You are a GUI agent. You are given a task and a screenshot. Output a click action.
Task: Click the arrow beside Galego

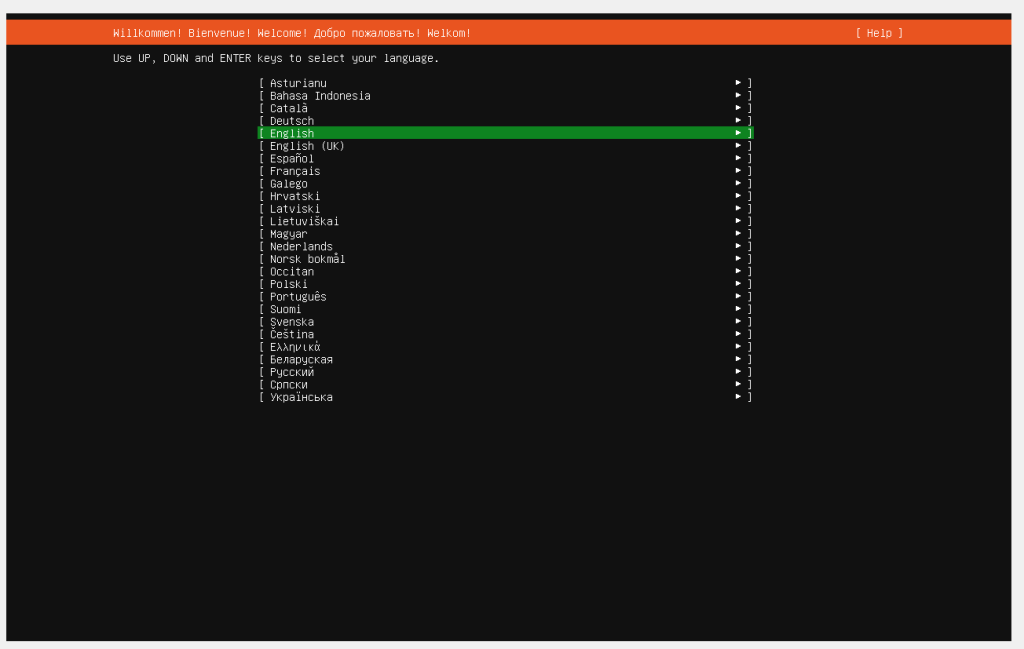739,184
